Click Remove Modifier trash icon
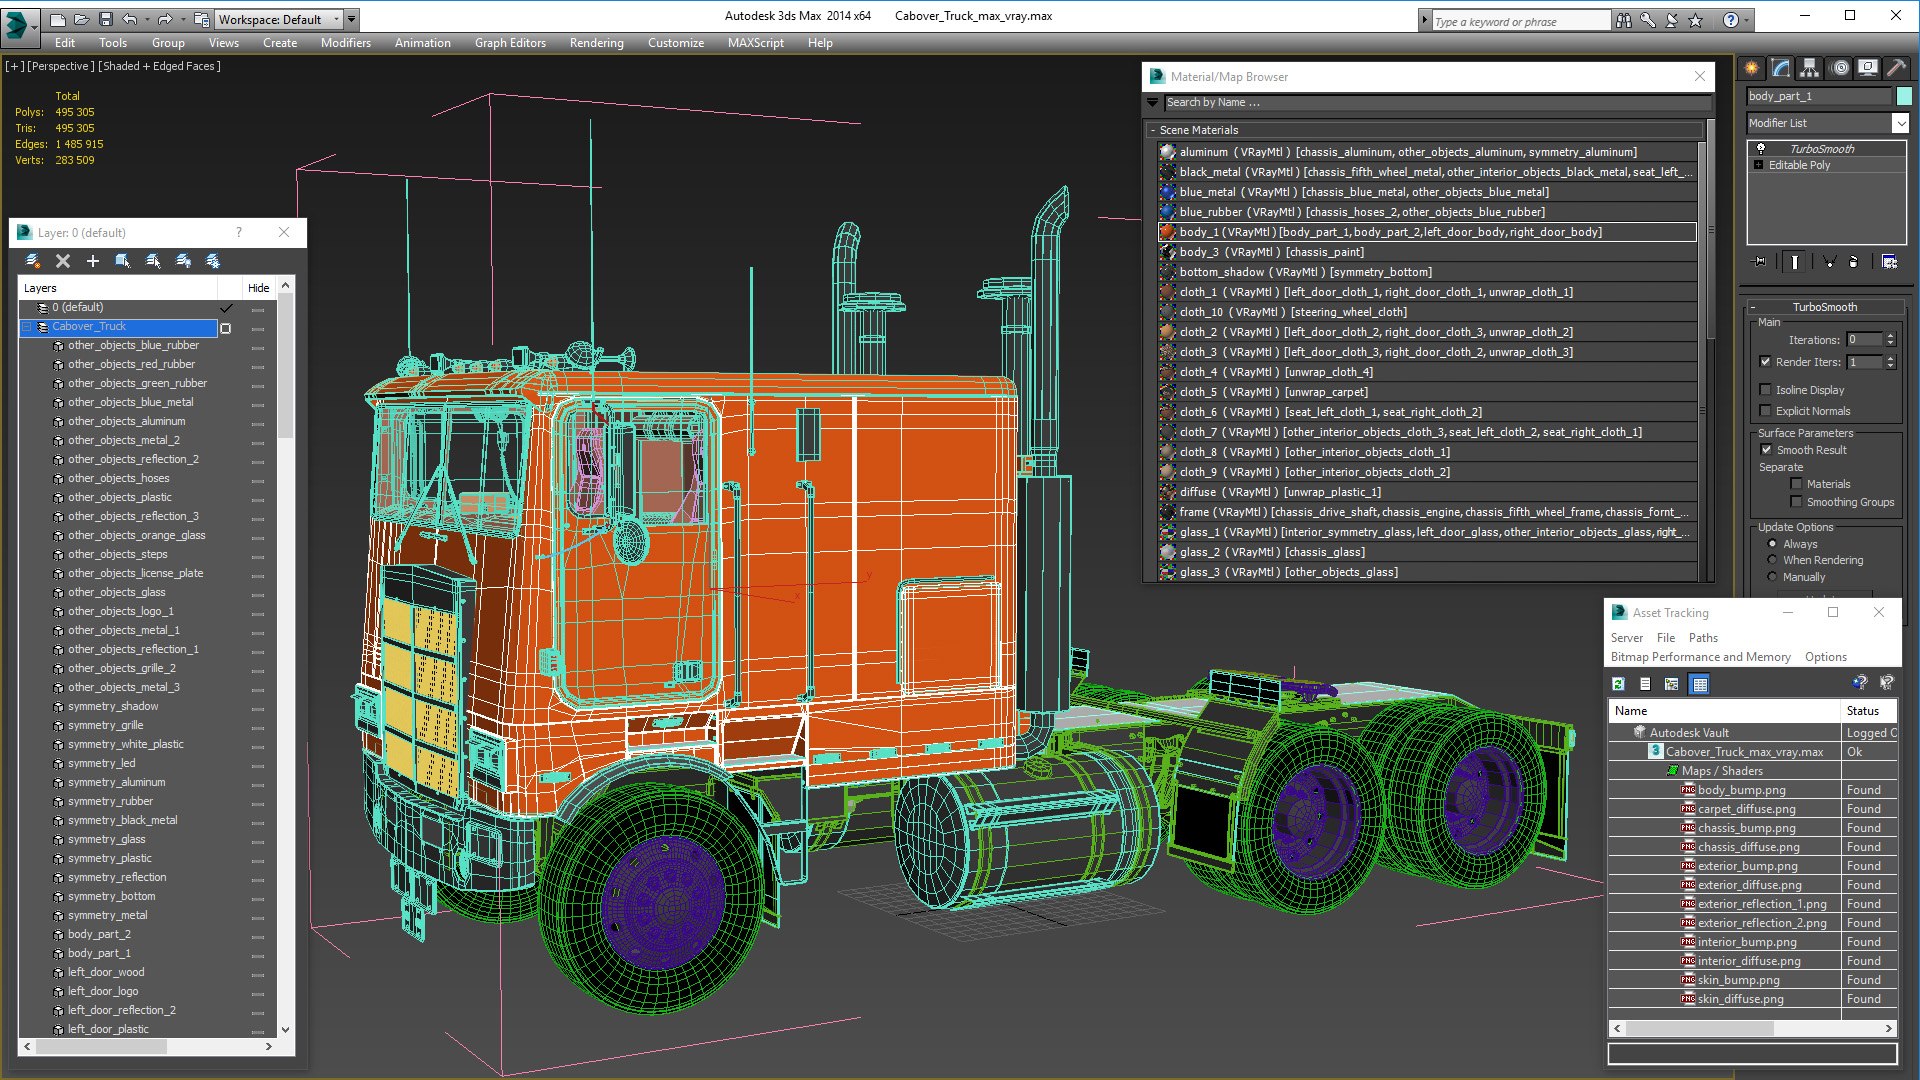Image resolution: width=1920 pixels, height=1080 pixels. 1853,261
